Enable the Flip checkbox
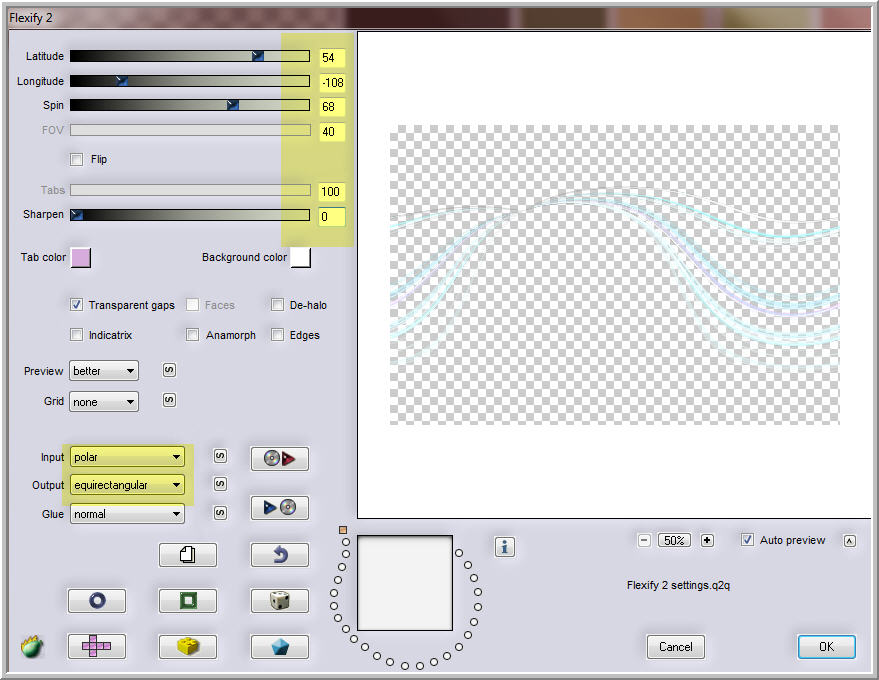Image resolution: width=879 pixels, height=680 pixels. pyautogui.click(x=76, y=159)
